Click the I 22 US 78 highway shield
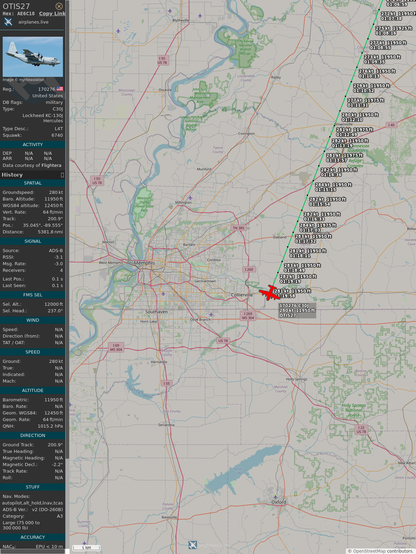The image size is (416, 554). 361,429
